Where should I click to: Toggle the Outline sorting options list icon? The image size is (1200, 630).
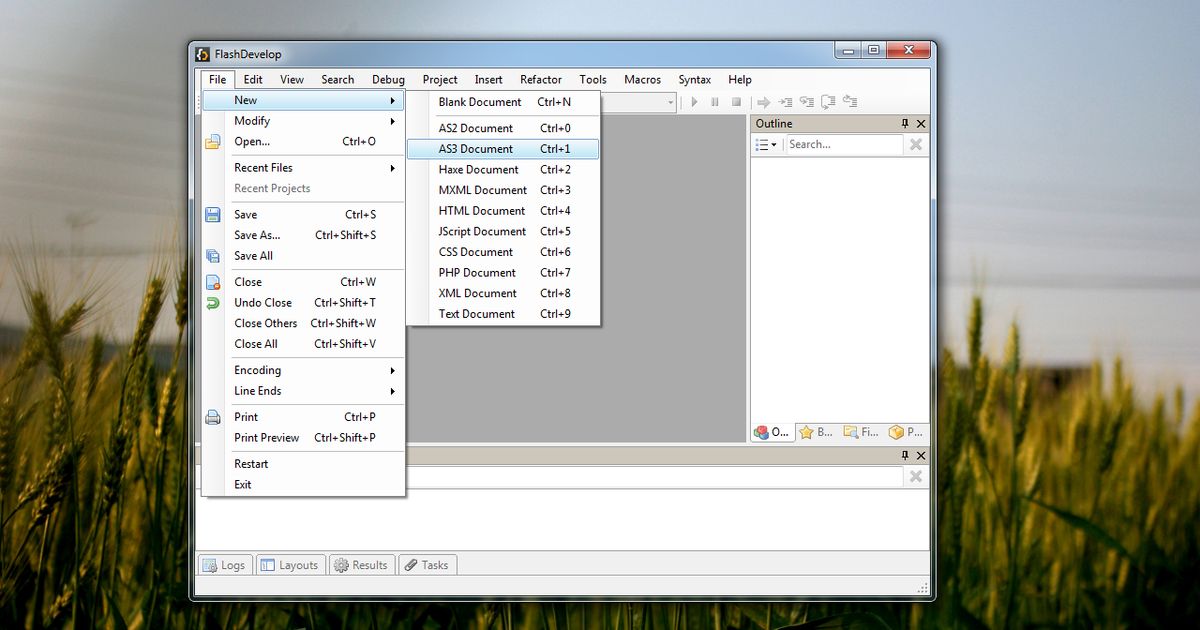[765, 144]
